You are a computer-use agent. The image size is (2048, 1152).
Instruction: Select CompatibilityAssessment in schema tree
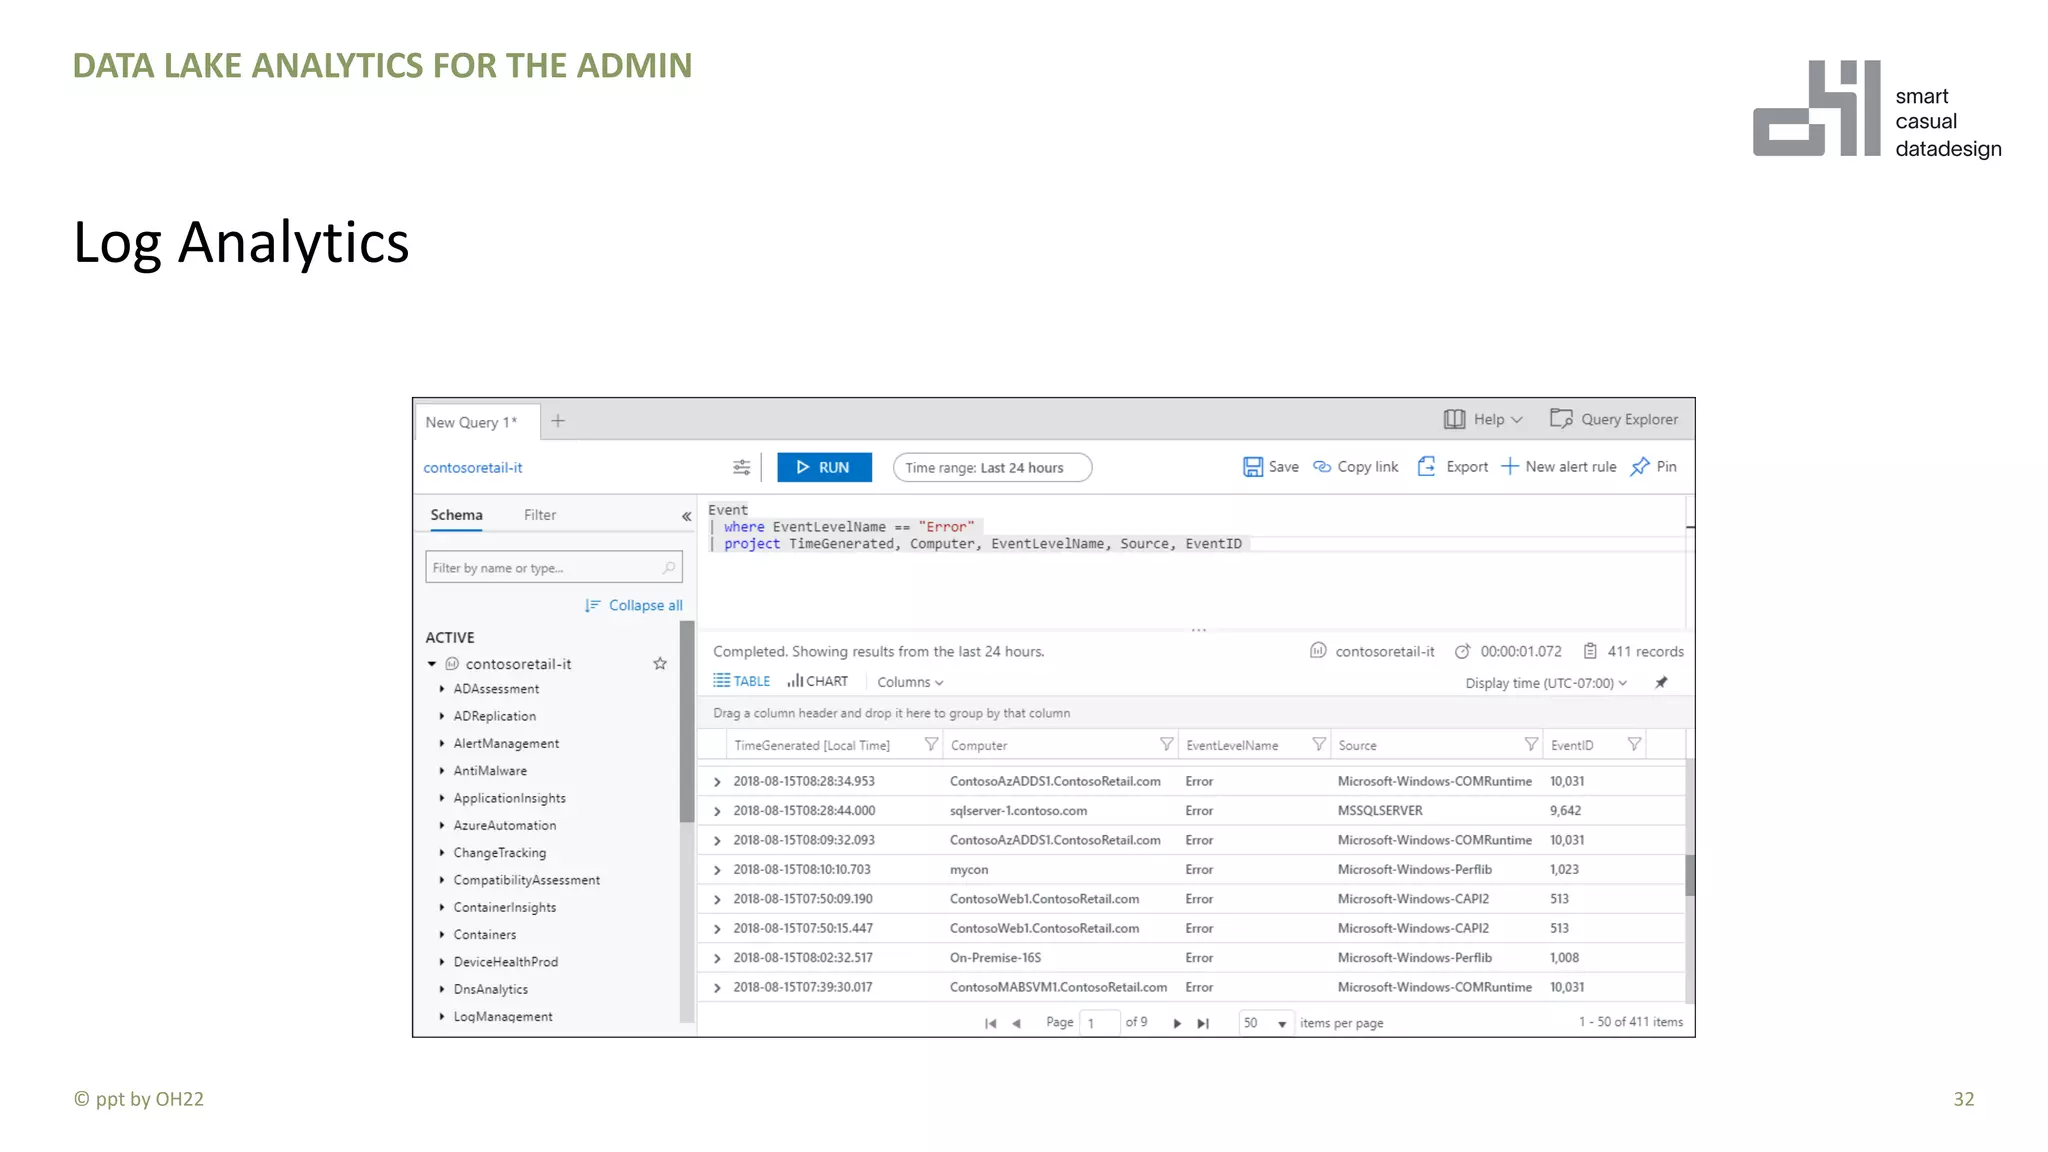(526, 880)
